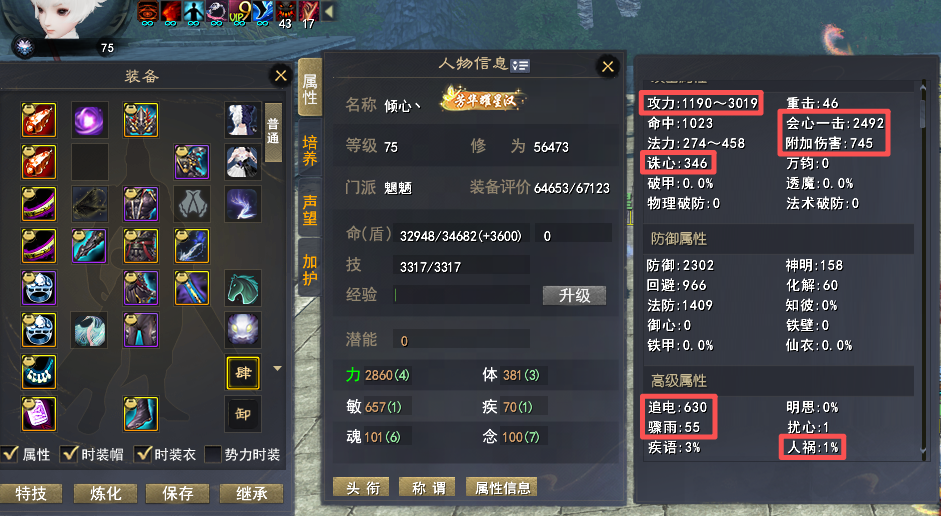Click the 经验 progress bar

[x=461, y=295]
